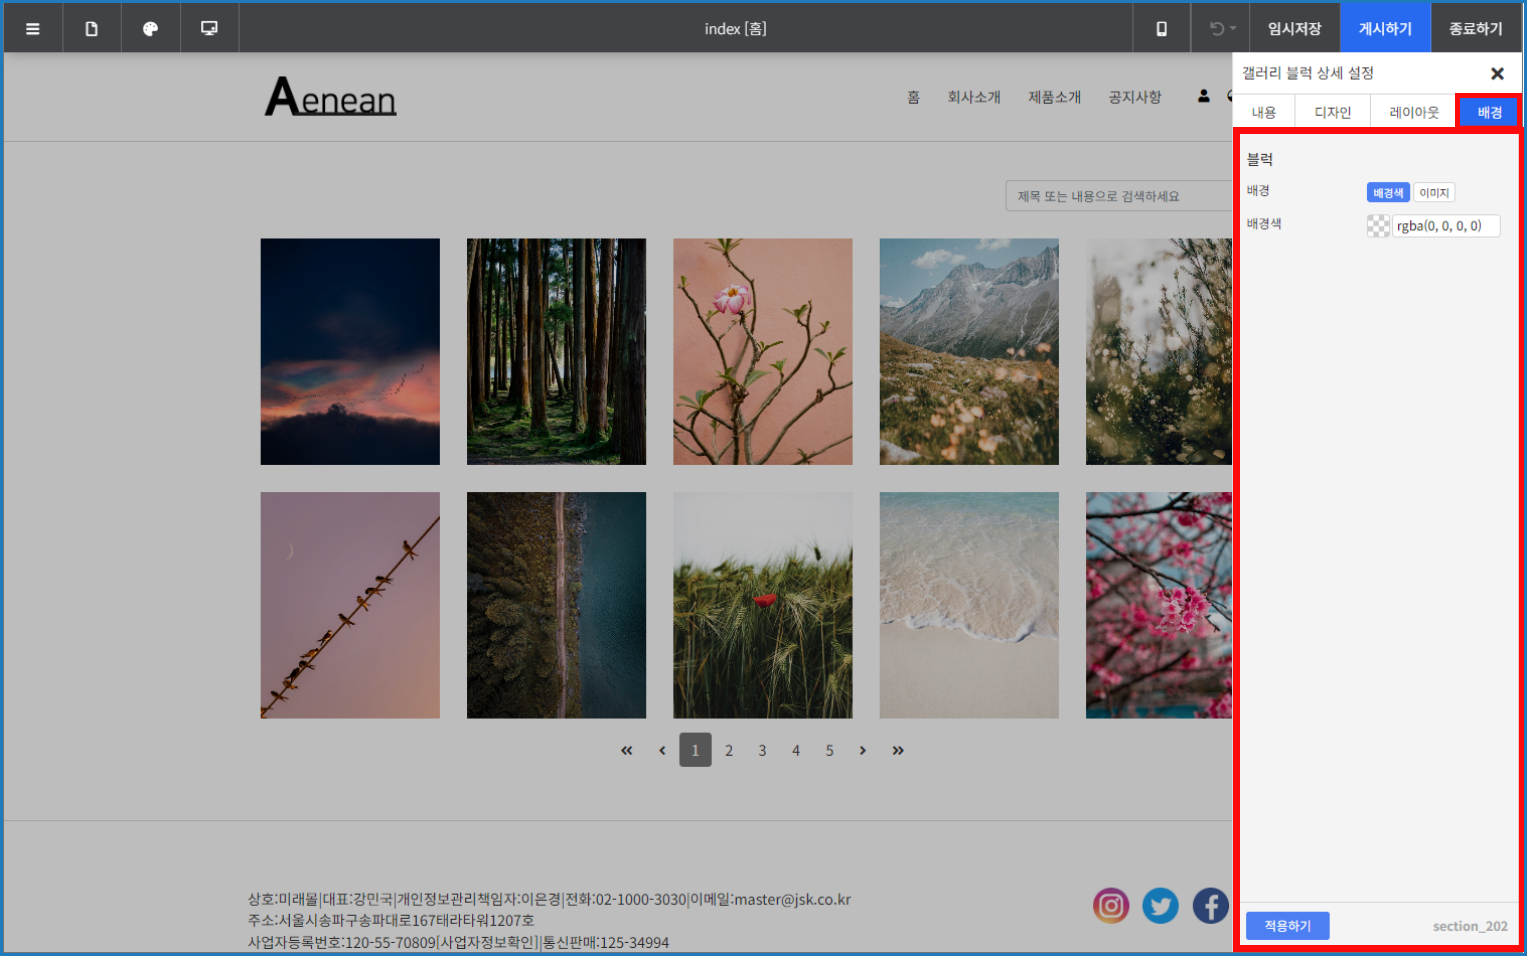
Task: Click the Twitter icon in footer
Action: (1160, 906)
